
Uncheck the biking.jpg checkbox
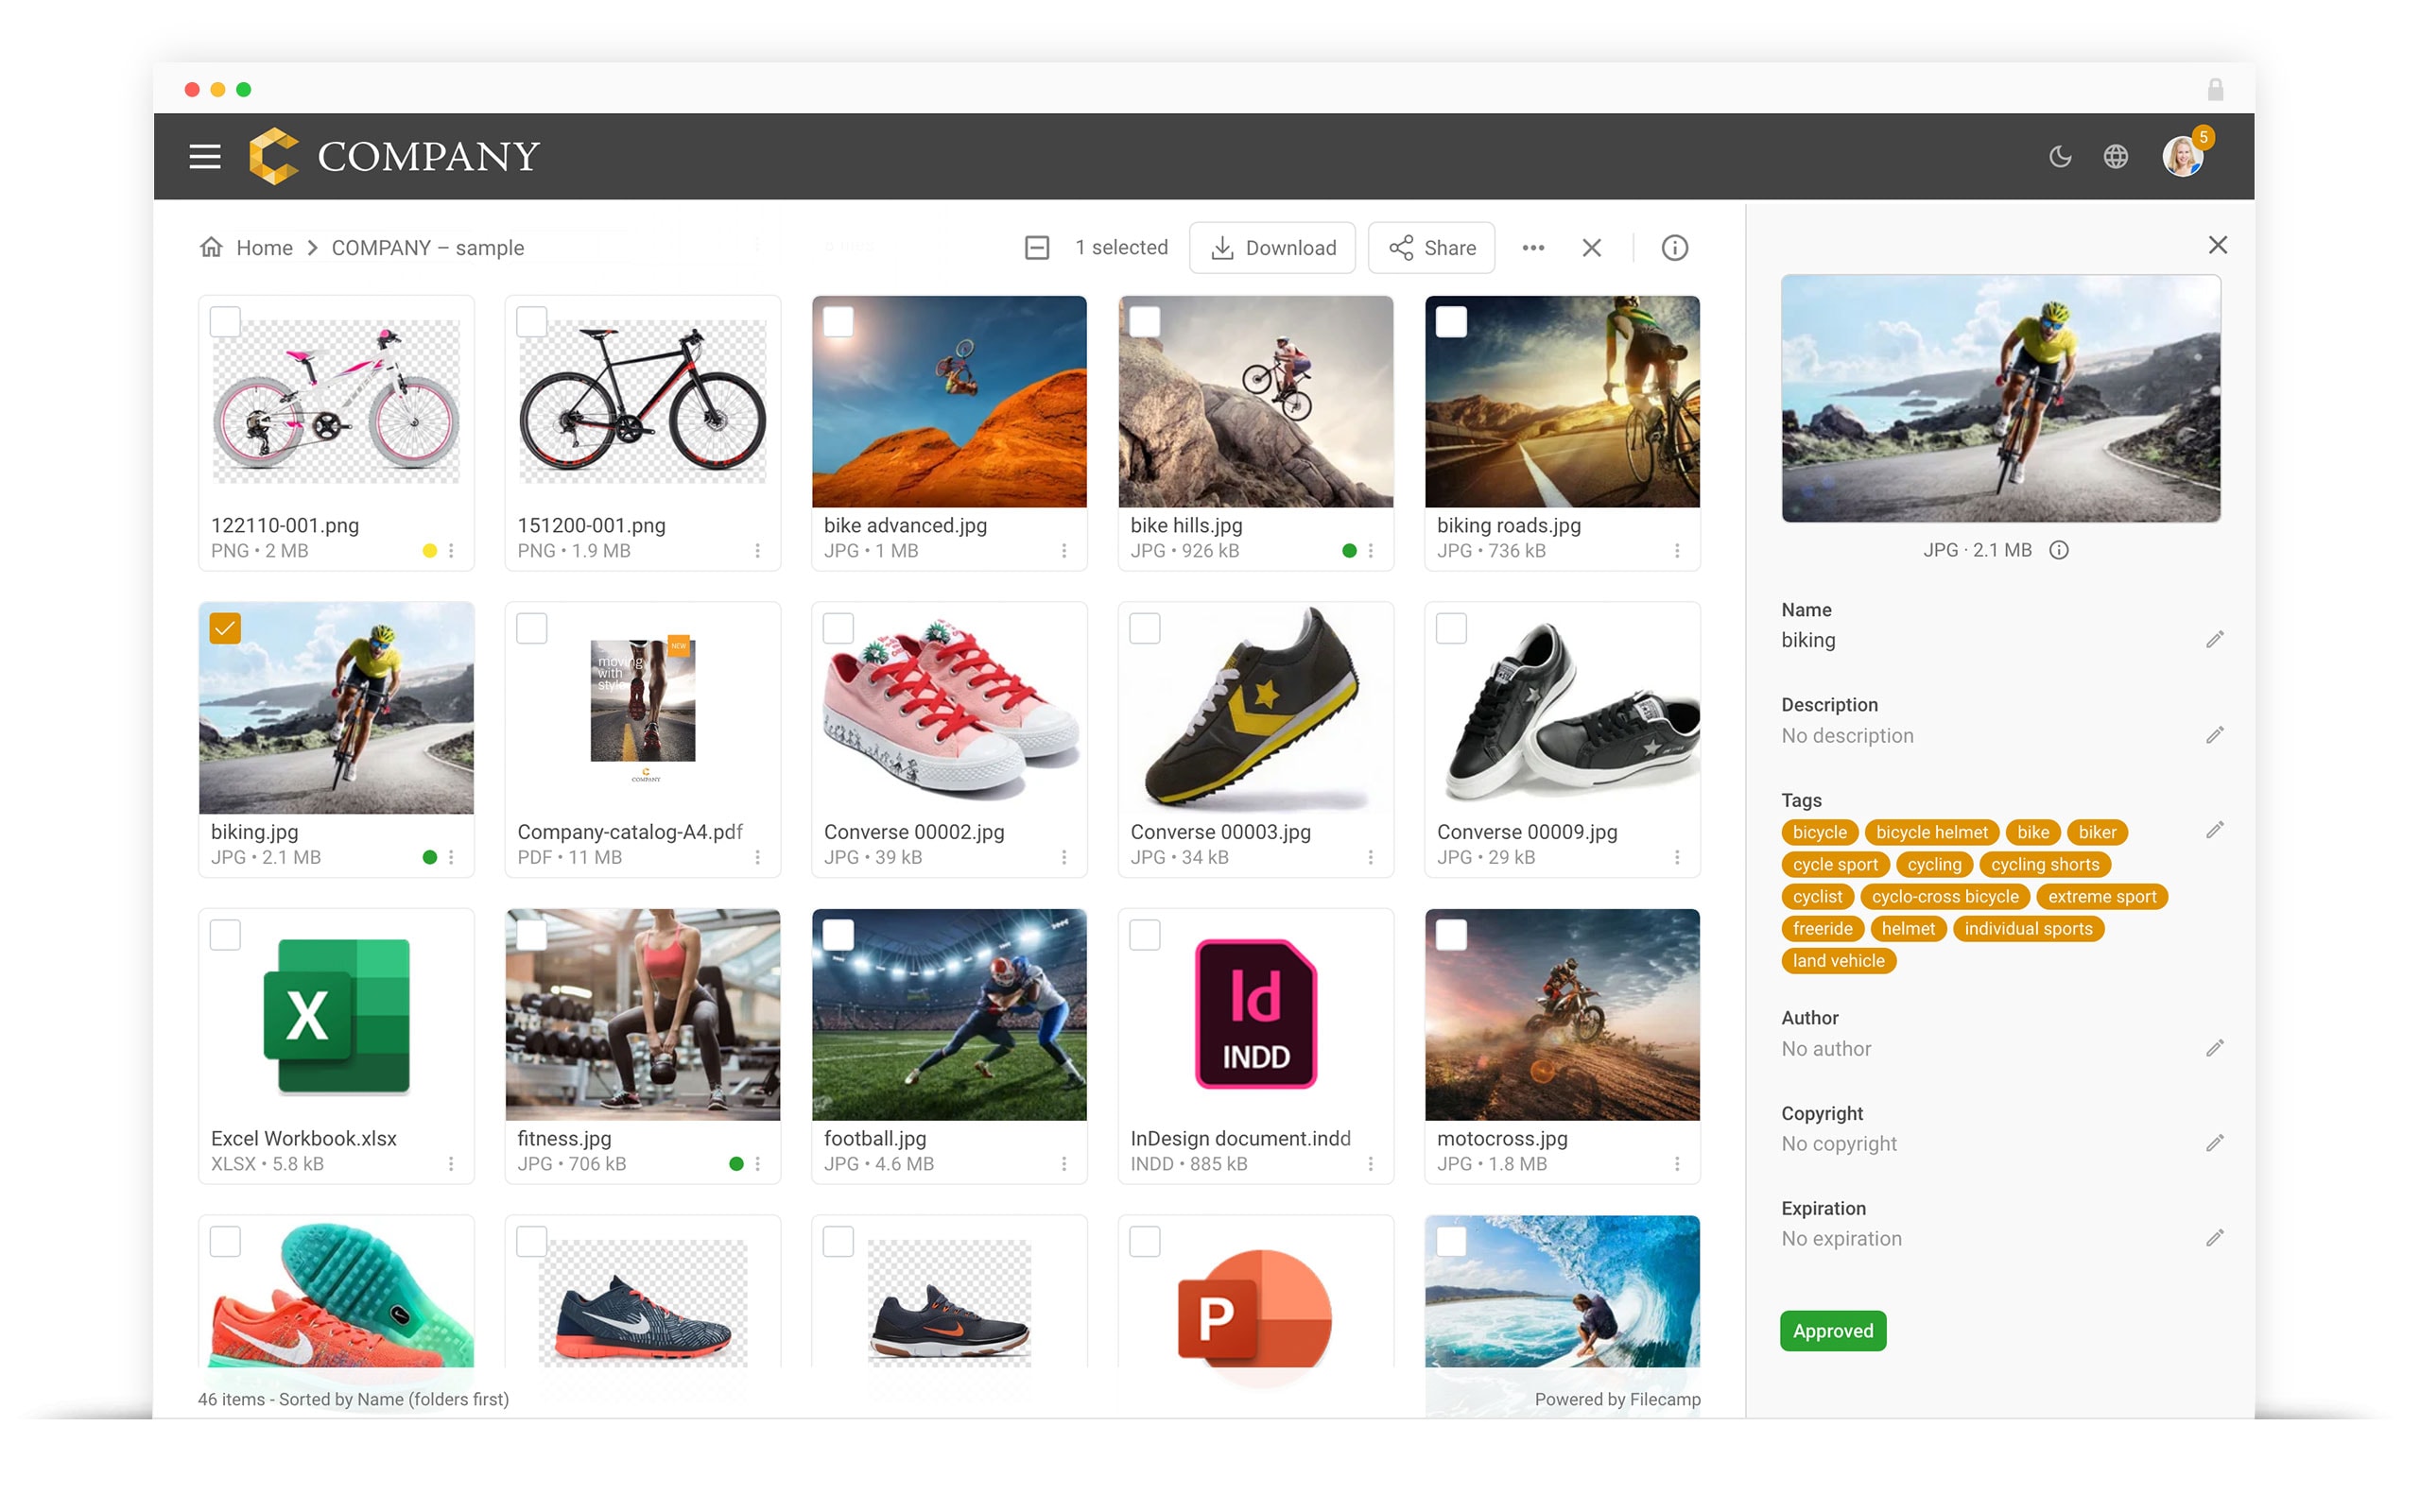pos(225,628)
